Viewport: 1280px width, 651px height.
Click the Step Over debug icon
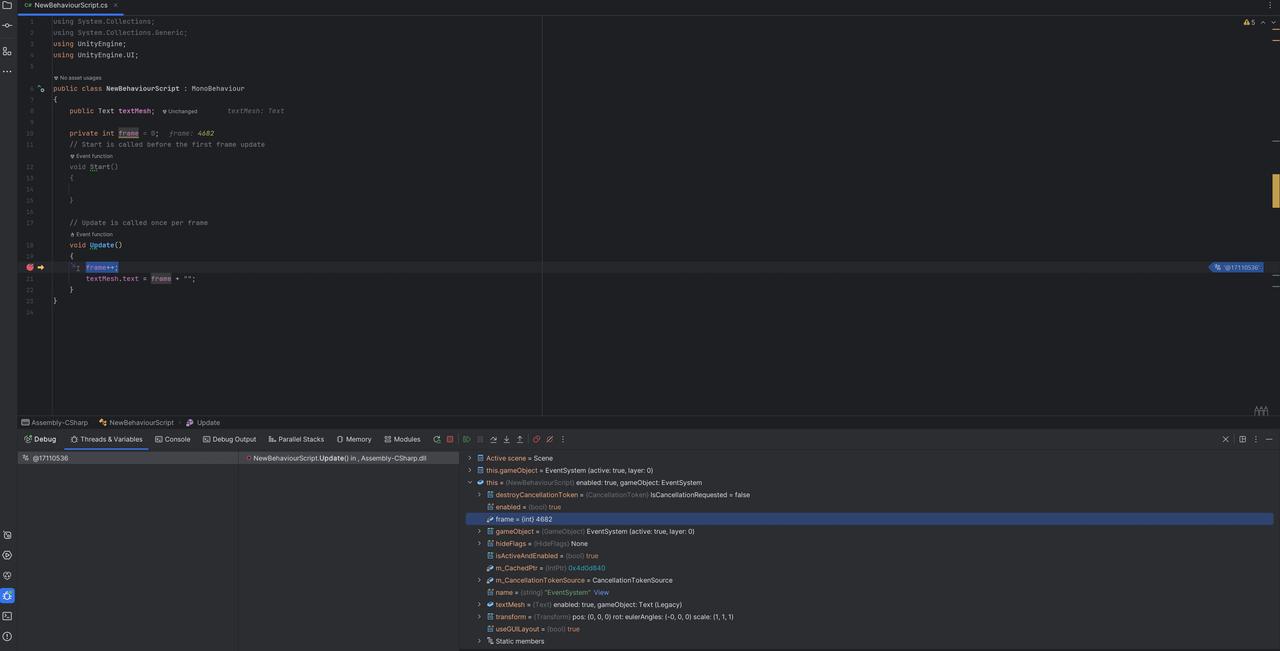pyautogui.click(x=493, y=439)
